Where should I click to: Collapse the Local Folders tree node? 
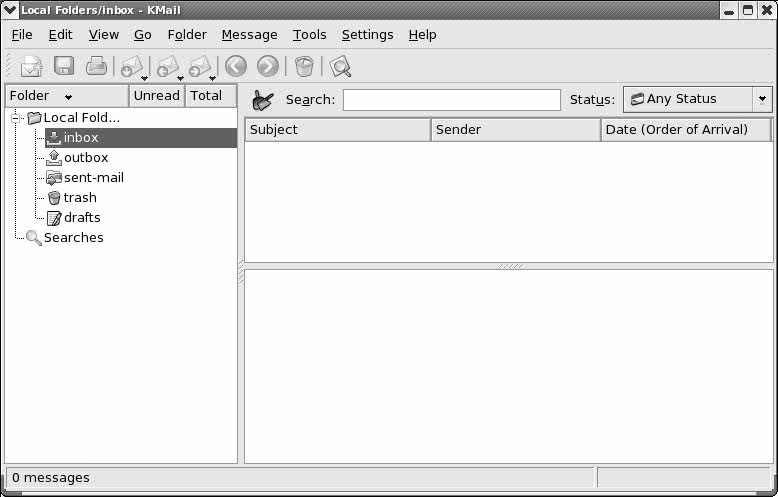(x=15, y=118)
